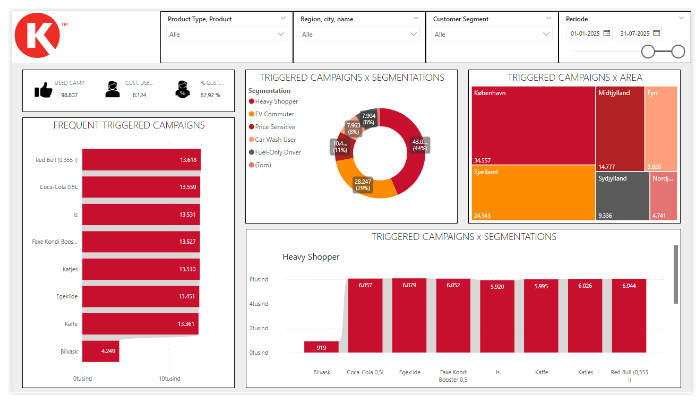Select Heavy Shopper in the segmentation legend
This screenshot has height=400, width=700.
(273, 101)
